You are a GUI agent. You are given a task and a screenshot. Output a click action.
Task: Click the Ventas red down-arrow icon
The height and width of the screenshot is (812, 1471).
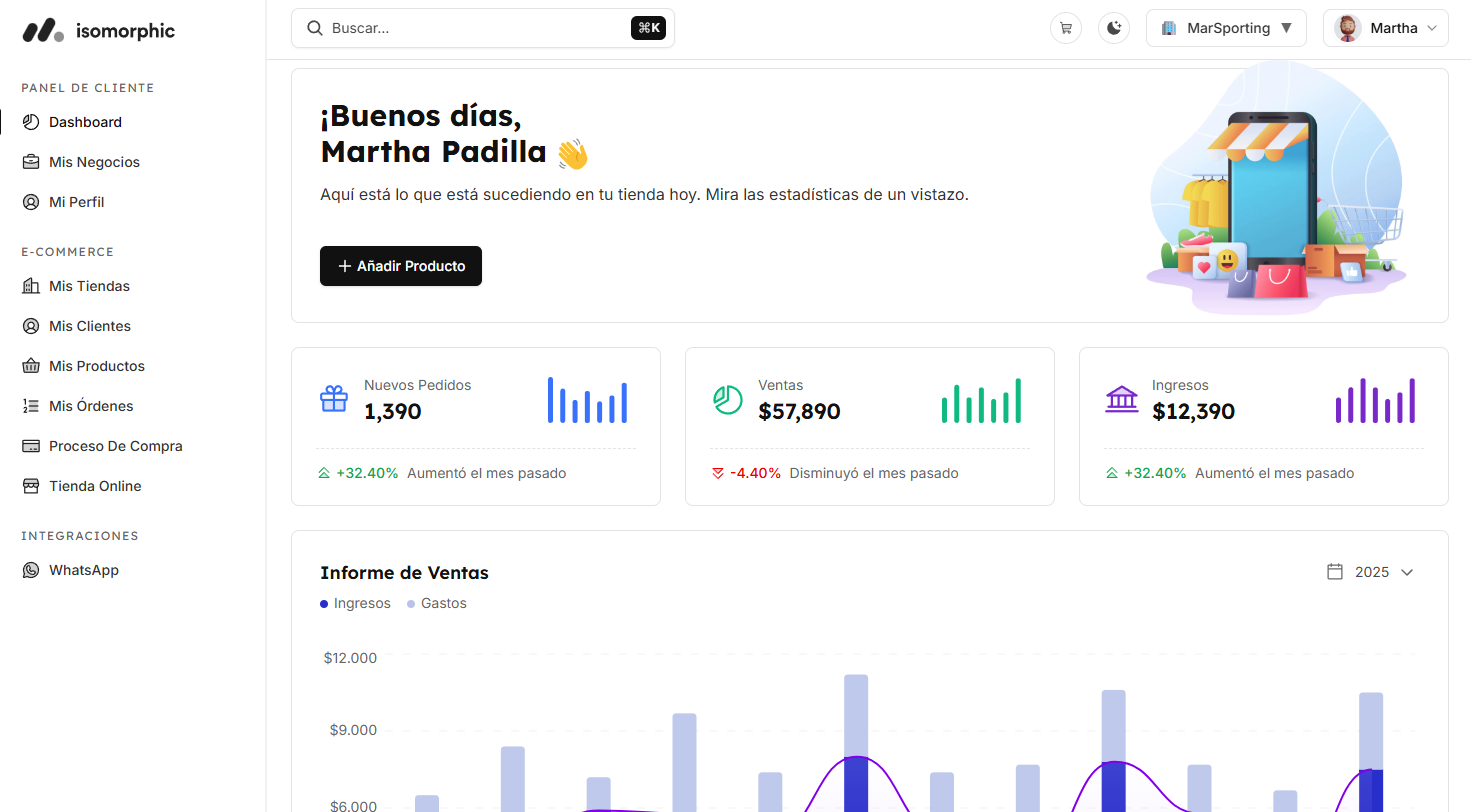718,473
